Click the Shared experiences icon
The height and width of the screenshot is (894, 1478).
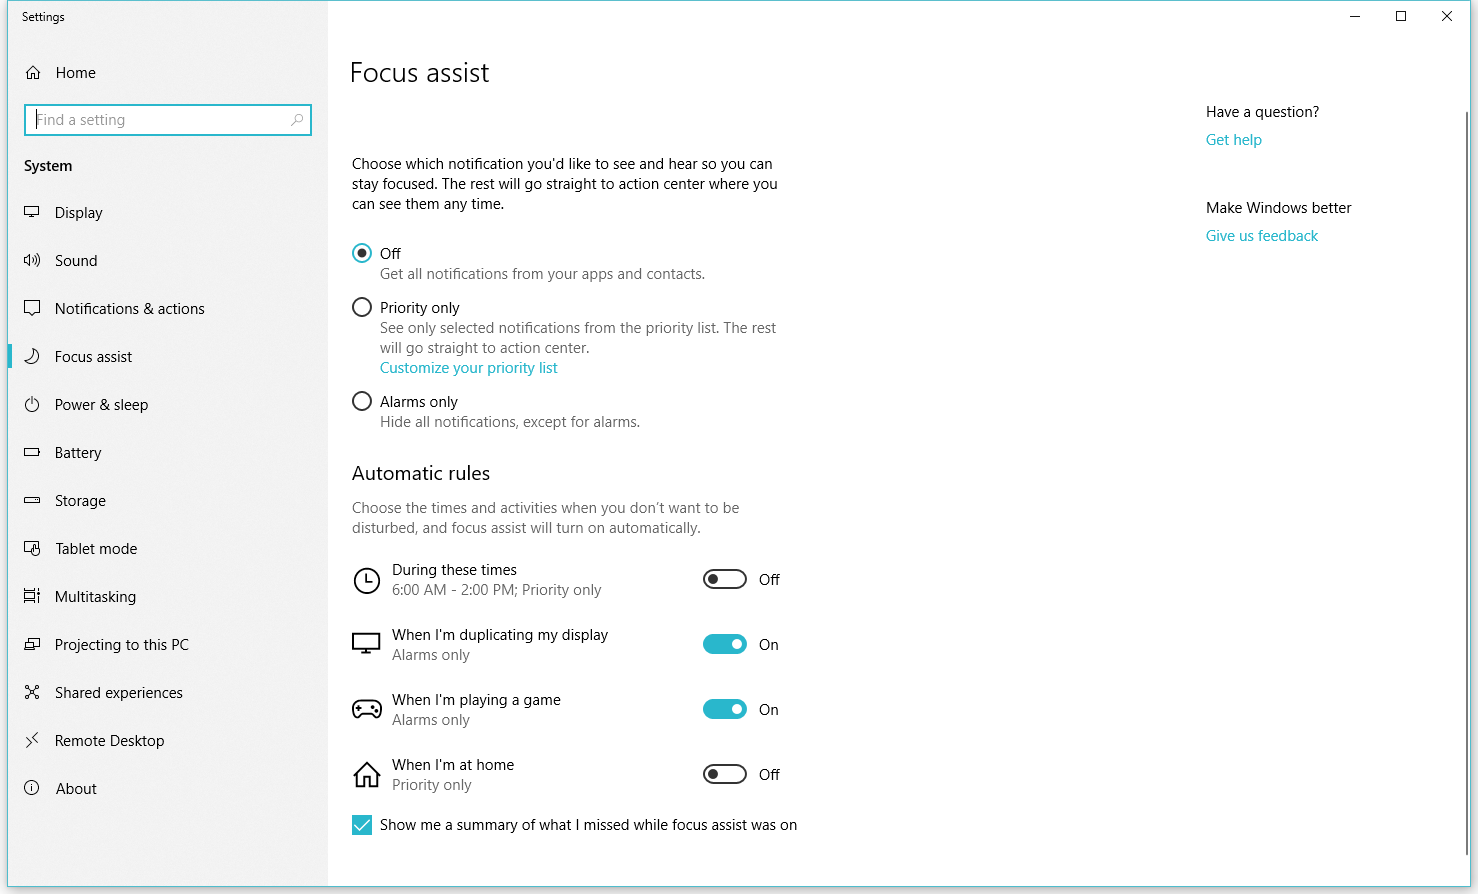pos(32,693)
